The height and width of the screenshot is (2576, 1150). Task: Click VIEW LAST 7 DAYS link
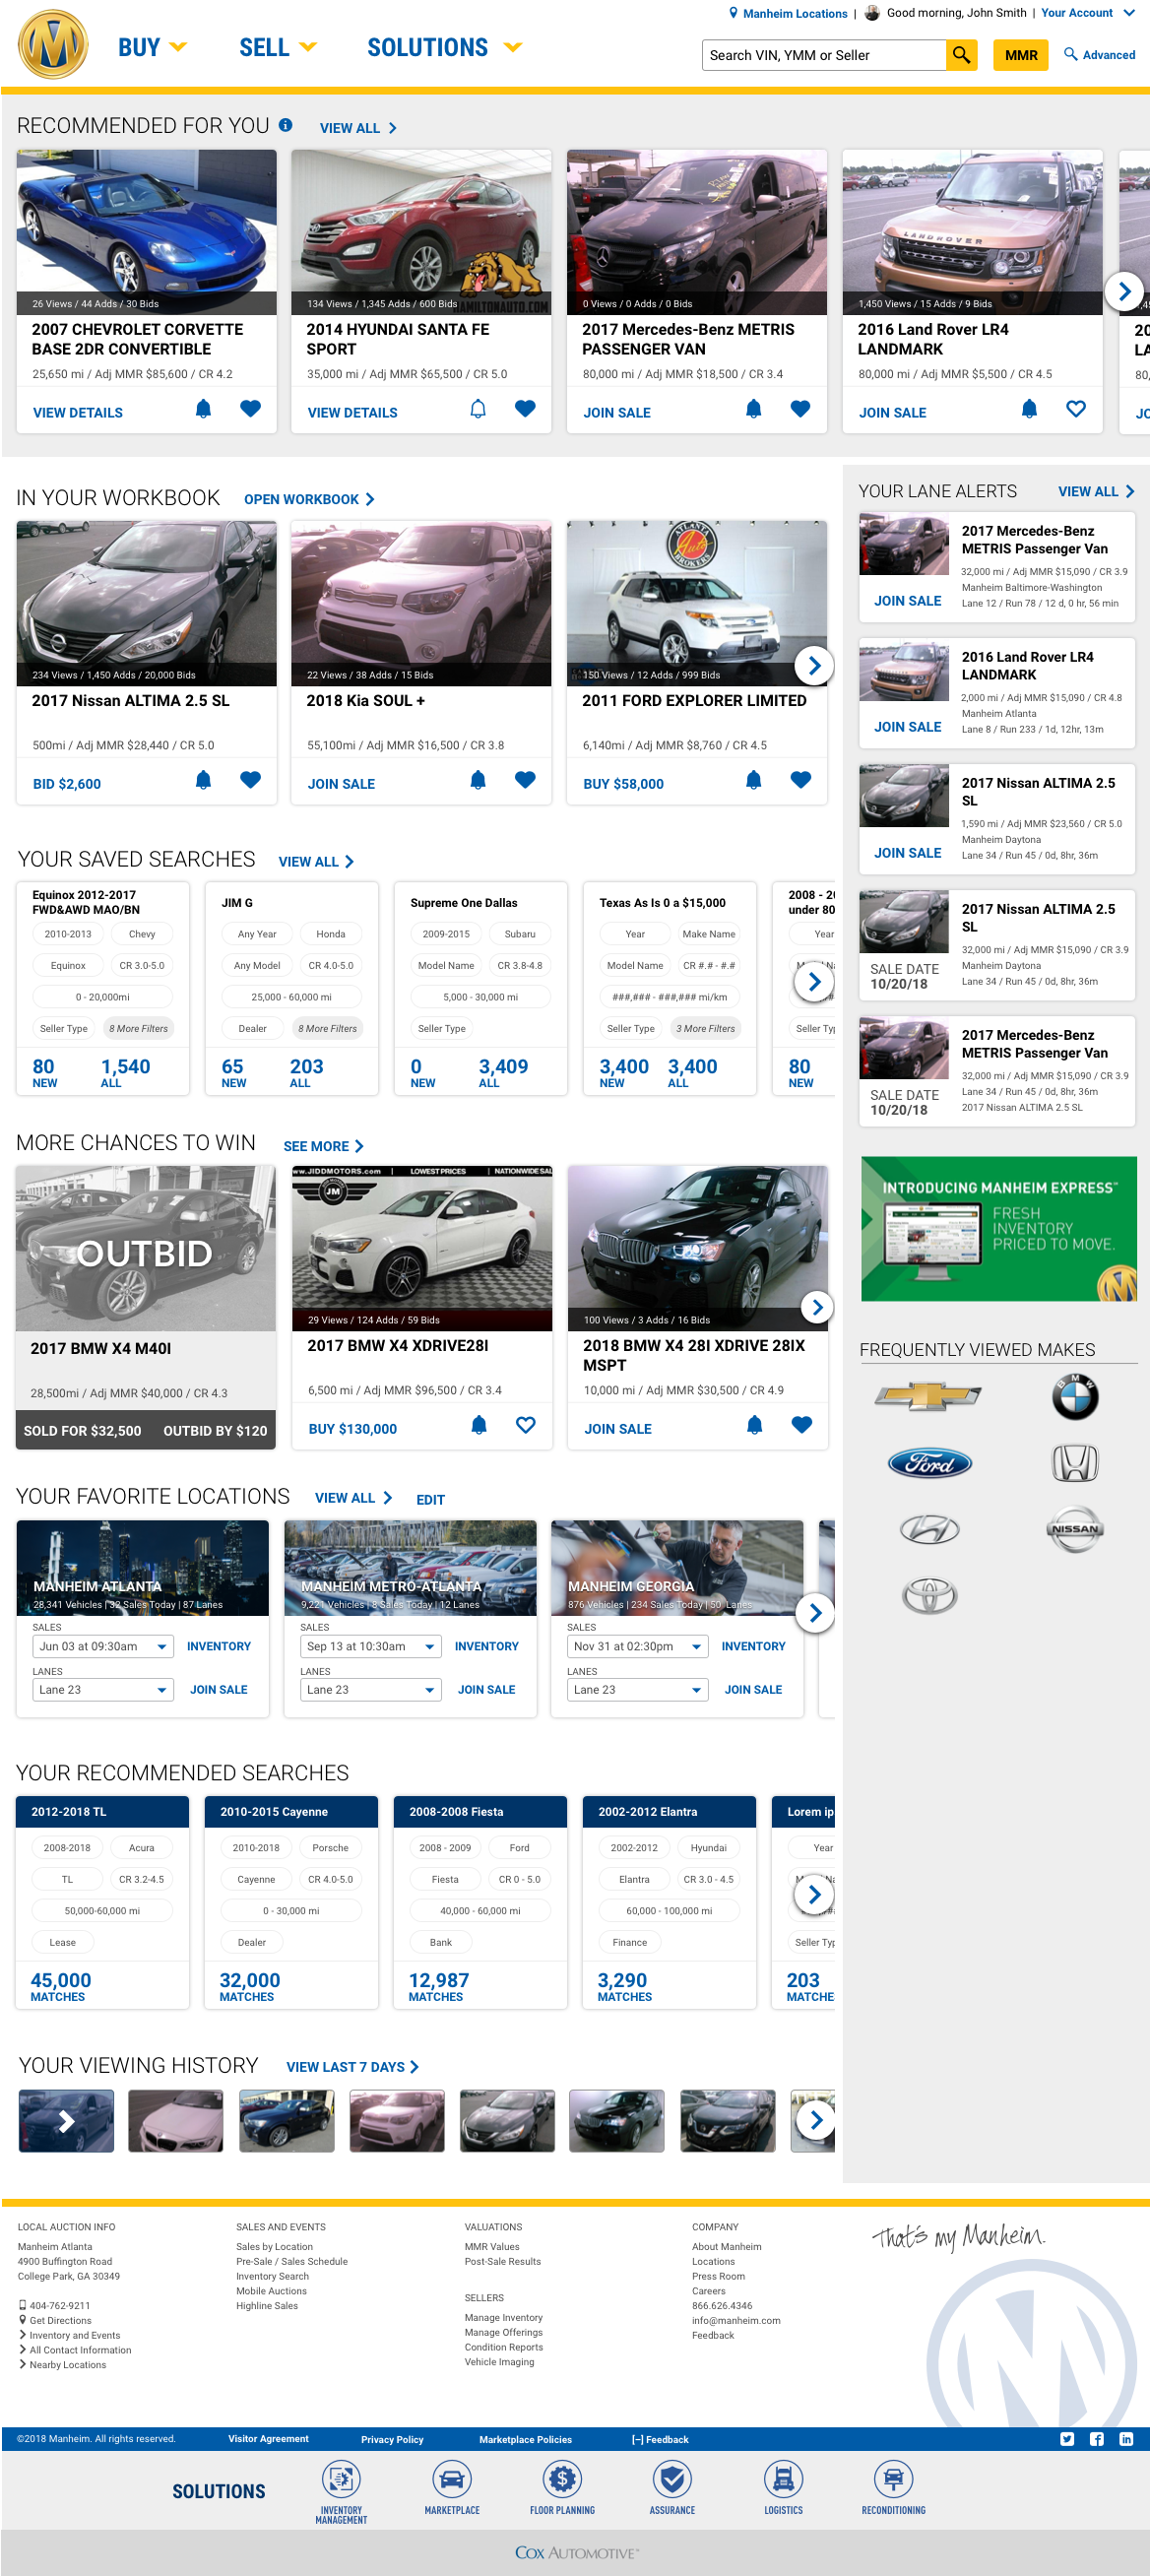(x=352, y=2067)
